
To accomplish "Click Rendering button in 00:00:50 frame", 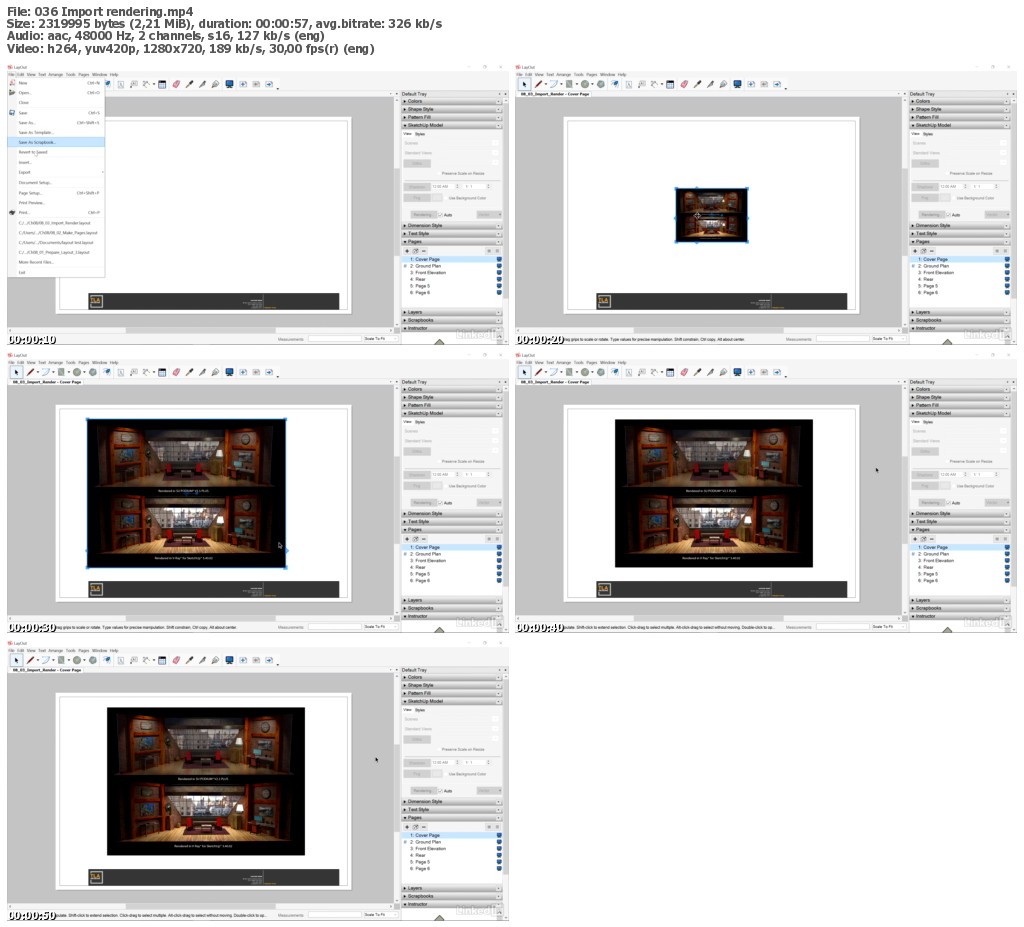I will (422, 790).
